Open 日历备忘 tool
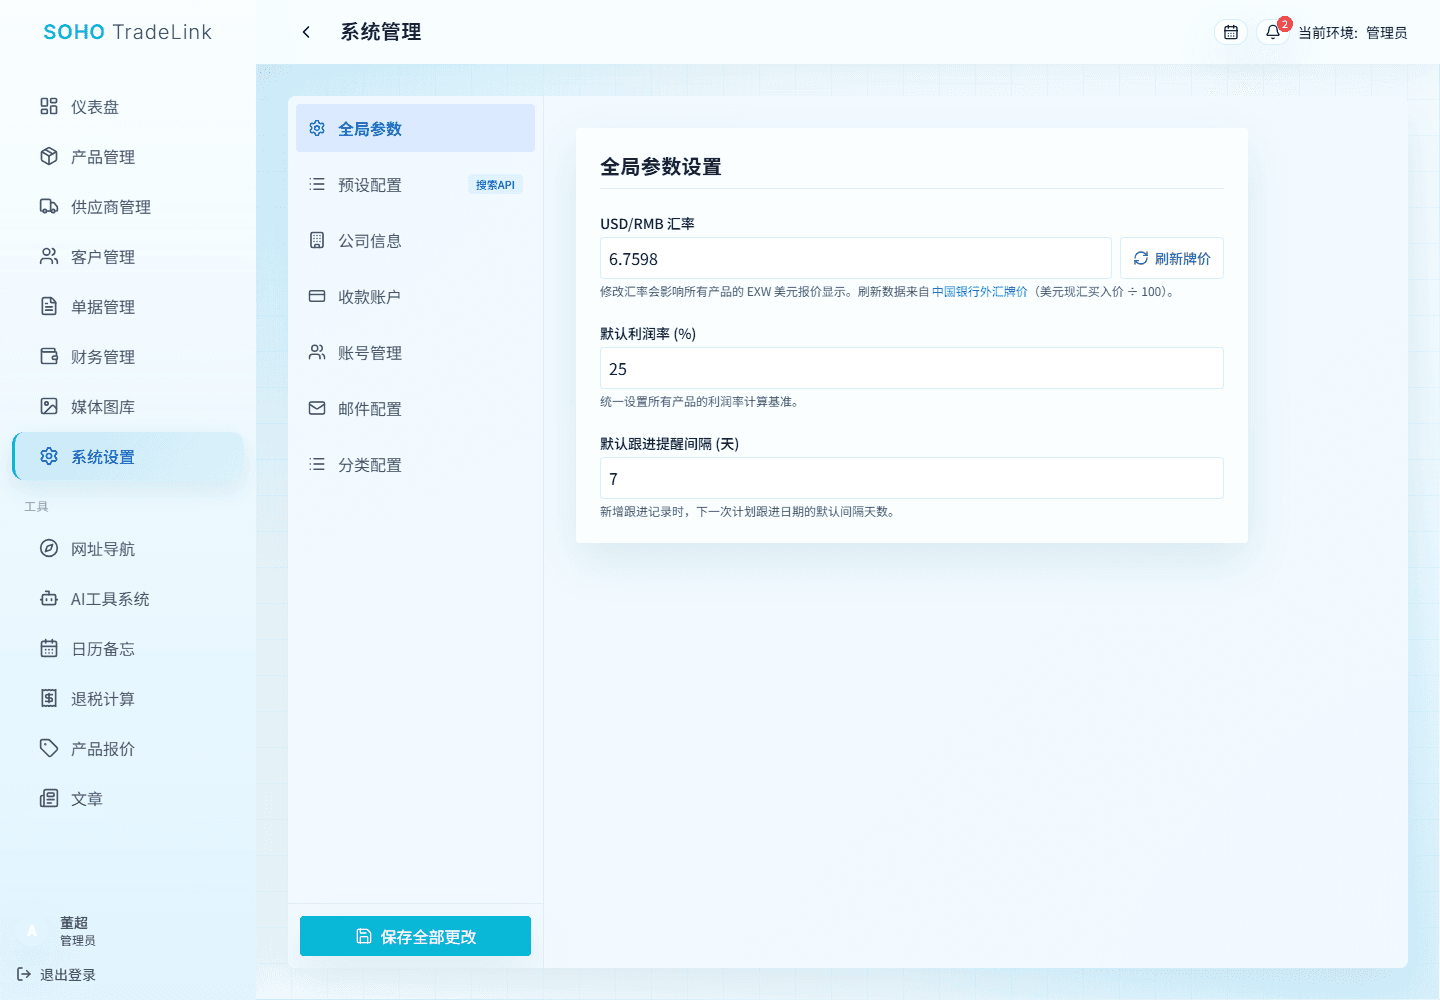 point(128,649)
